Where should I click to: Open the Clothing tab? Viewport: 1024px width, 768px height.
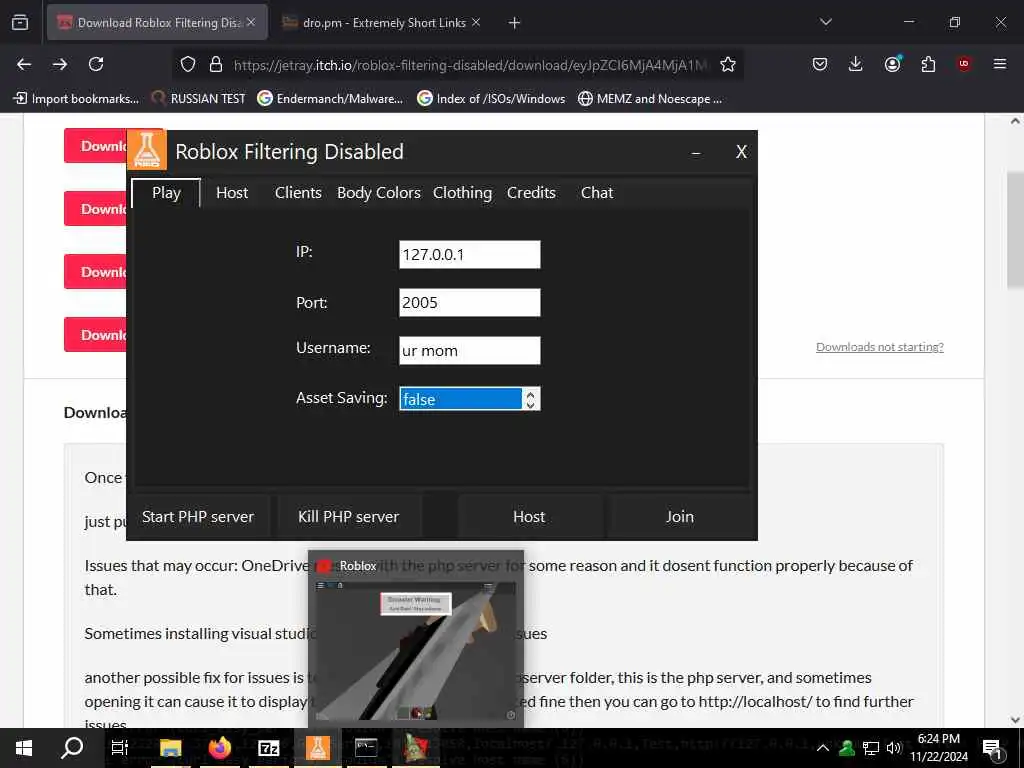pyautogui.click(x=462, y=193)
